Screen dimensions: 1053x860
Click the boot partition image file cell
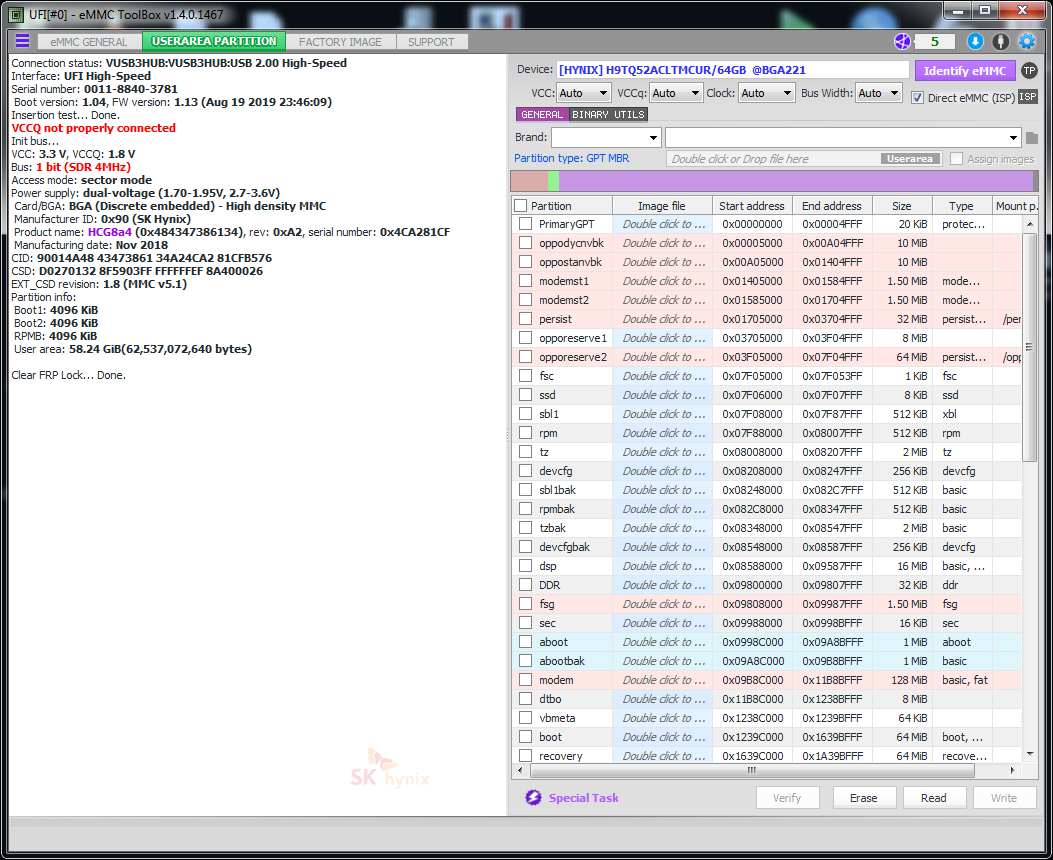(662, 737)
